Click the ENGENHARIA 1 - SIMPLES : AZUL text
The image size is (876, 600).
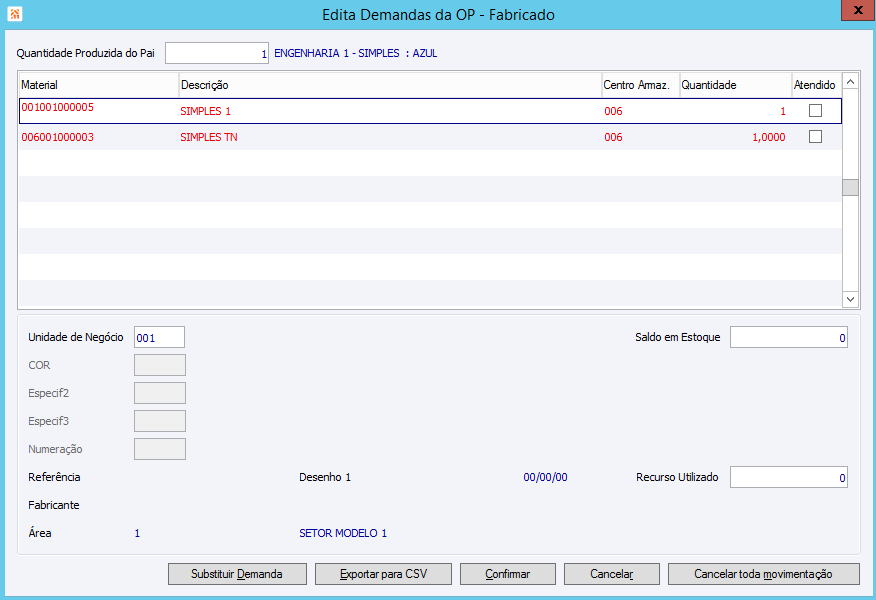(355, 53)
